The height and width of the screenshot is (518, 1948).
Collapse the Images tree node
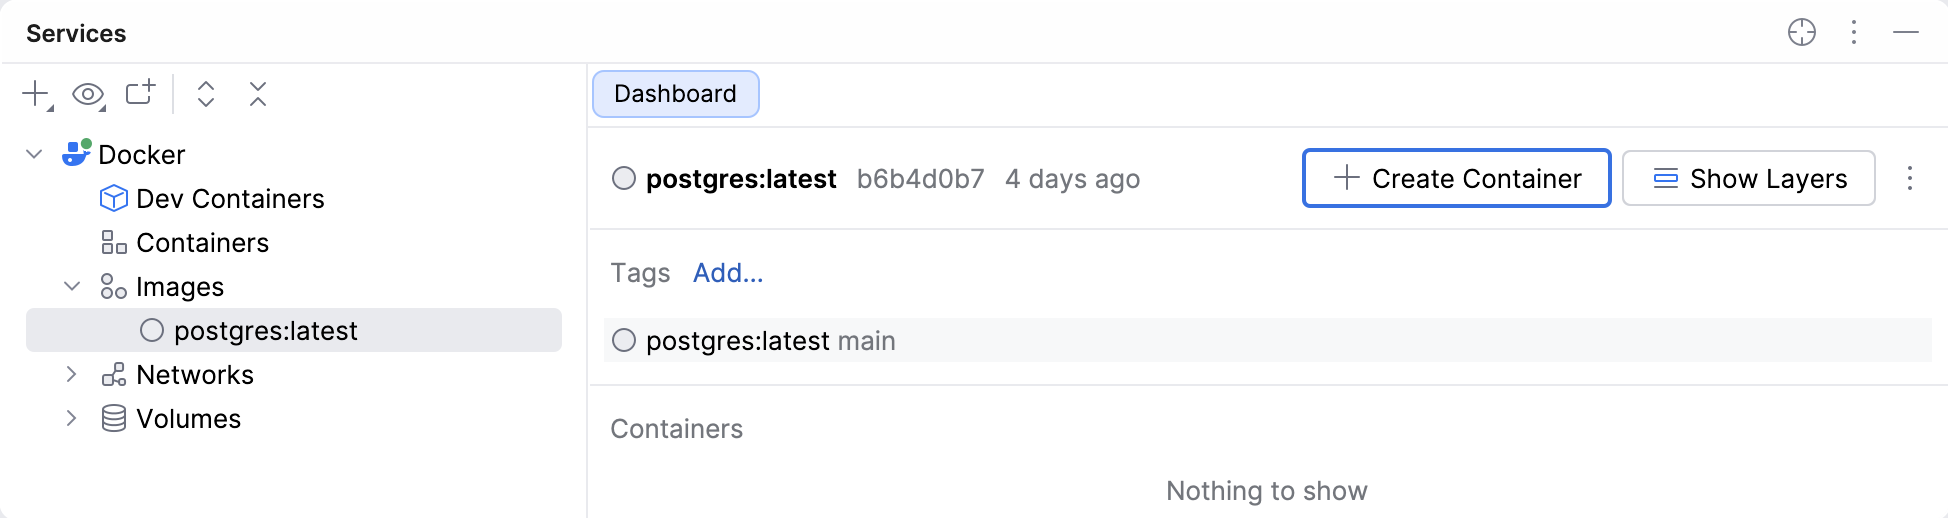tap(72, 287)
